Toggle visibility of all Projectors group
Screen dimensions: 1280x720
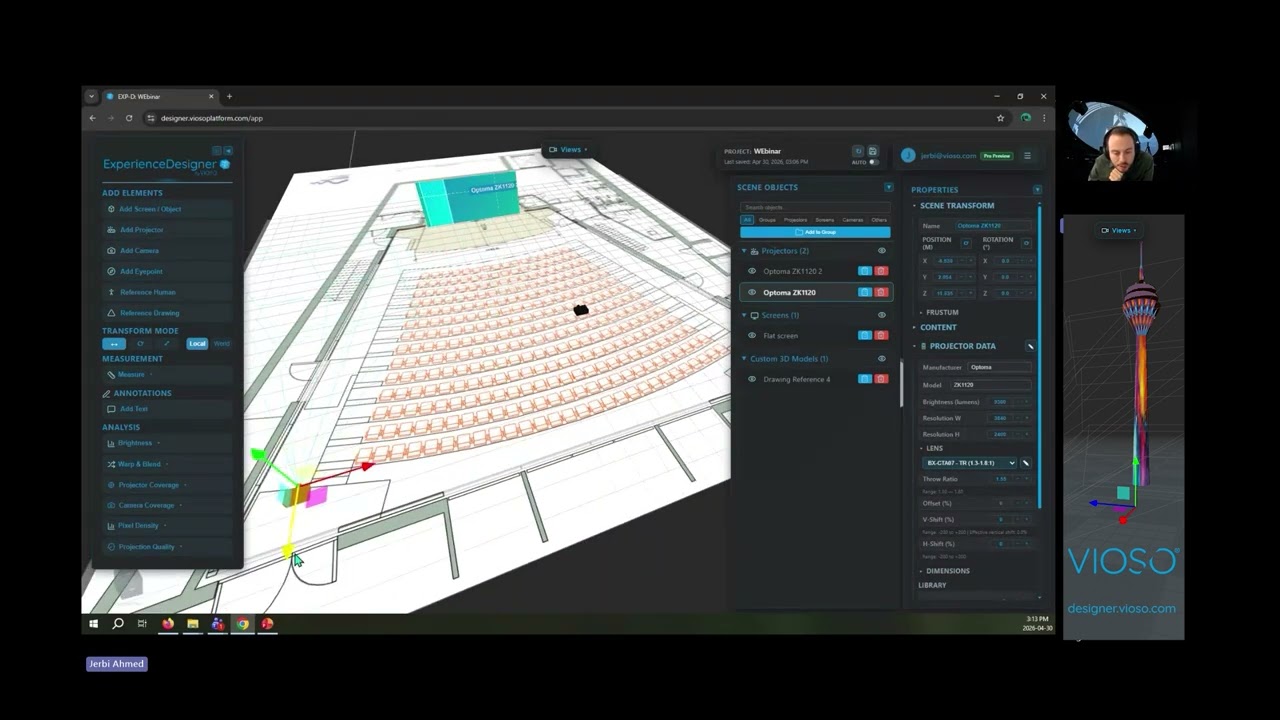(x=881, y=251)
